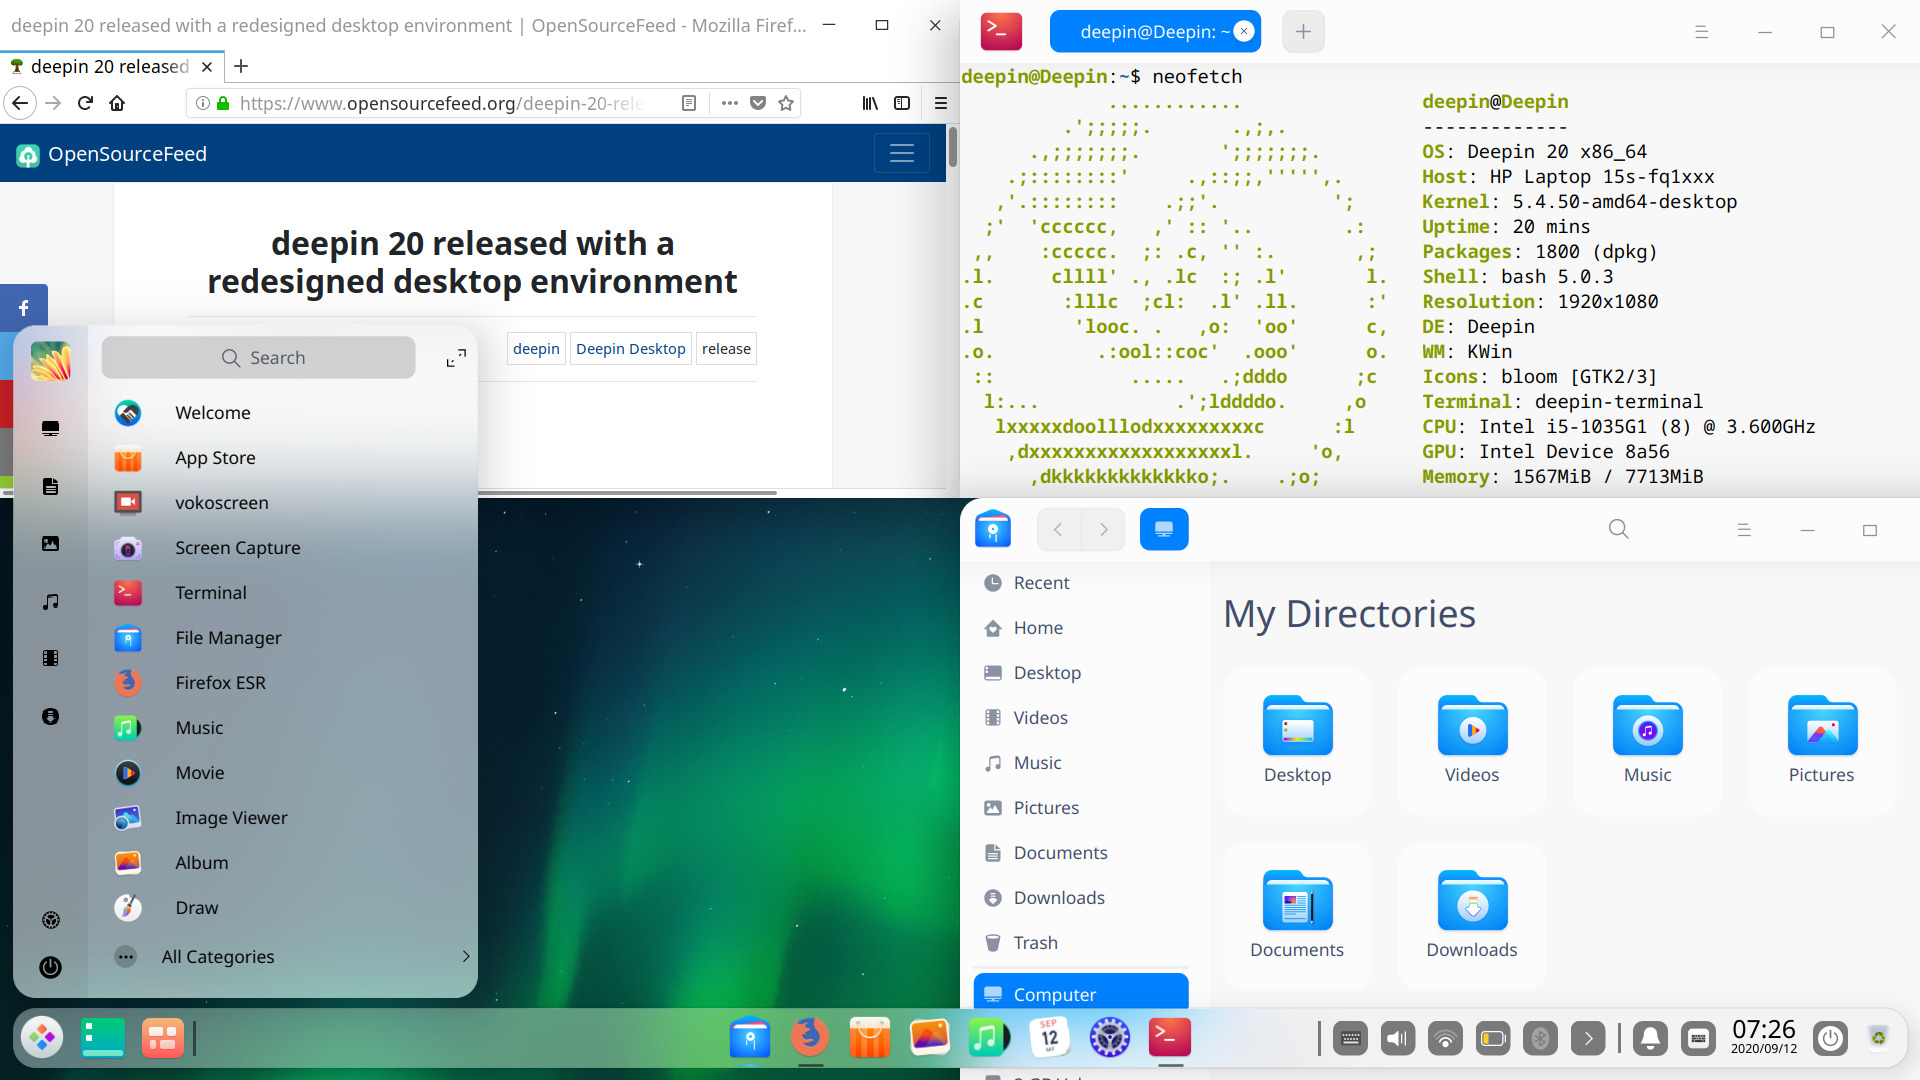Screen dimensions: 1920x1080
Task: Click the launcher search field
Action: point(258,357)
